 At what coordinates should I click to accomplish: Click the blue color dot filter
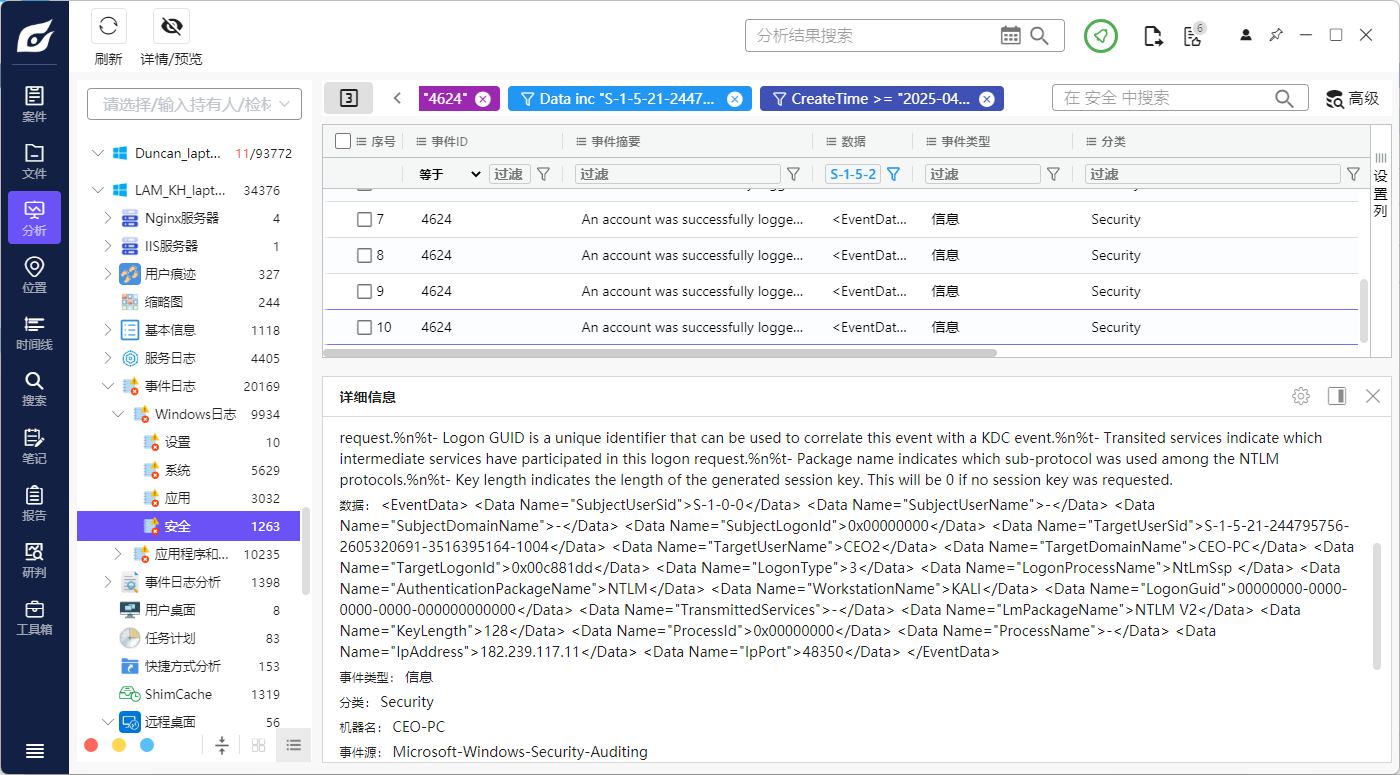point(147,745)
